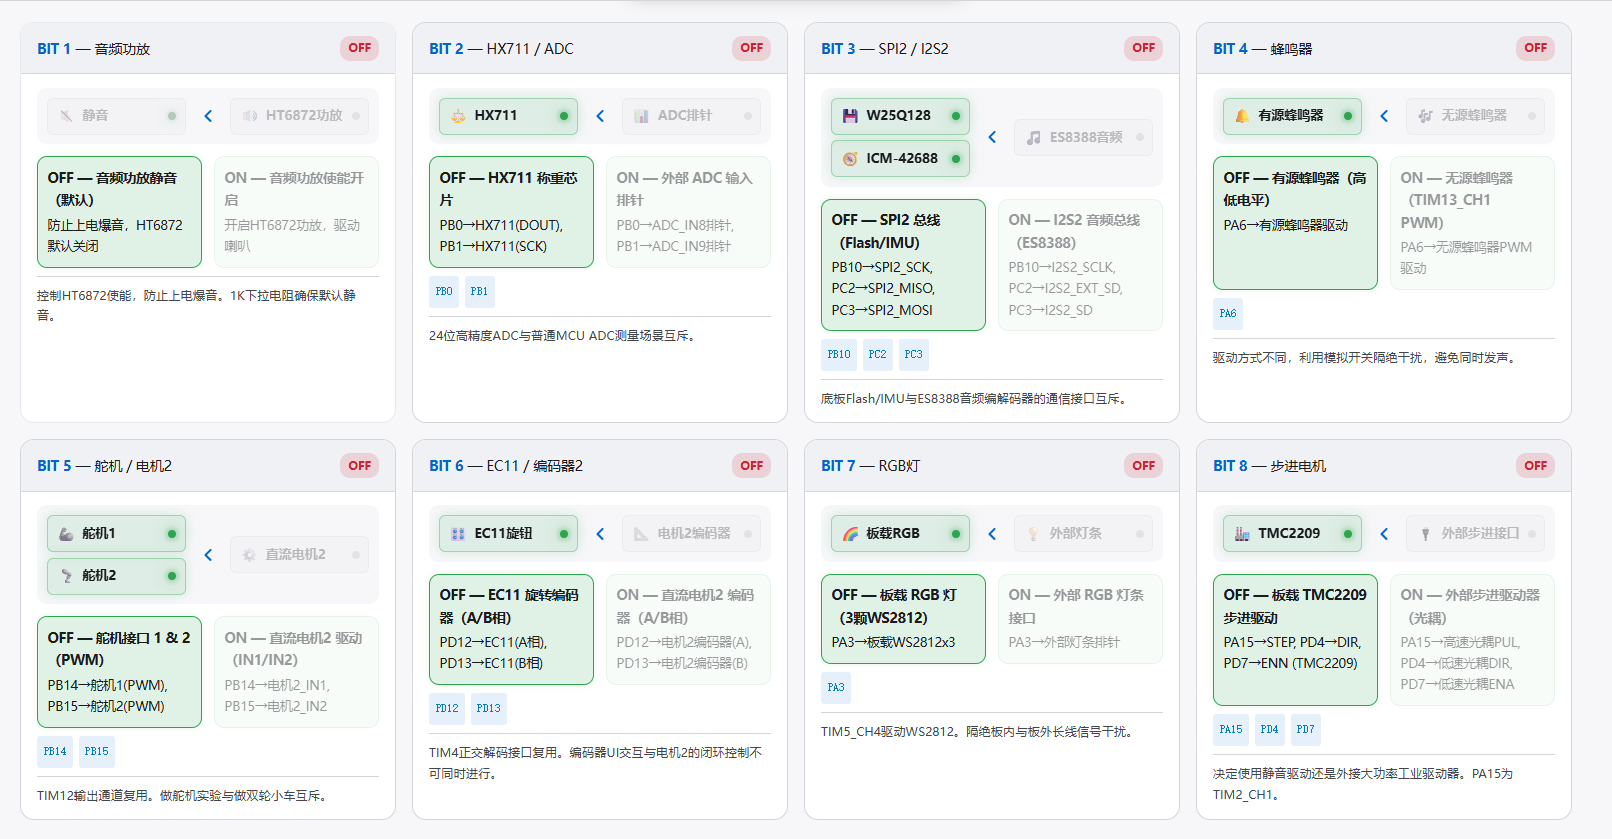
Task: Click the PC2 pin tag
Action: click(x=877, y=355)
